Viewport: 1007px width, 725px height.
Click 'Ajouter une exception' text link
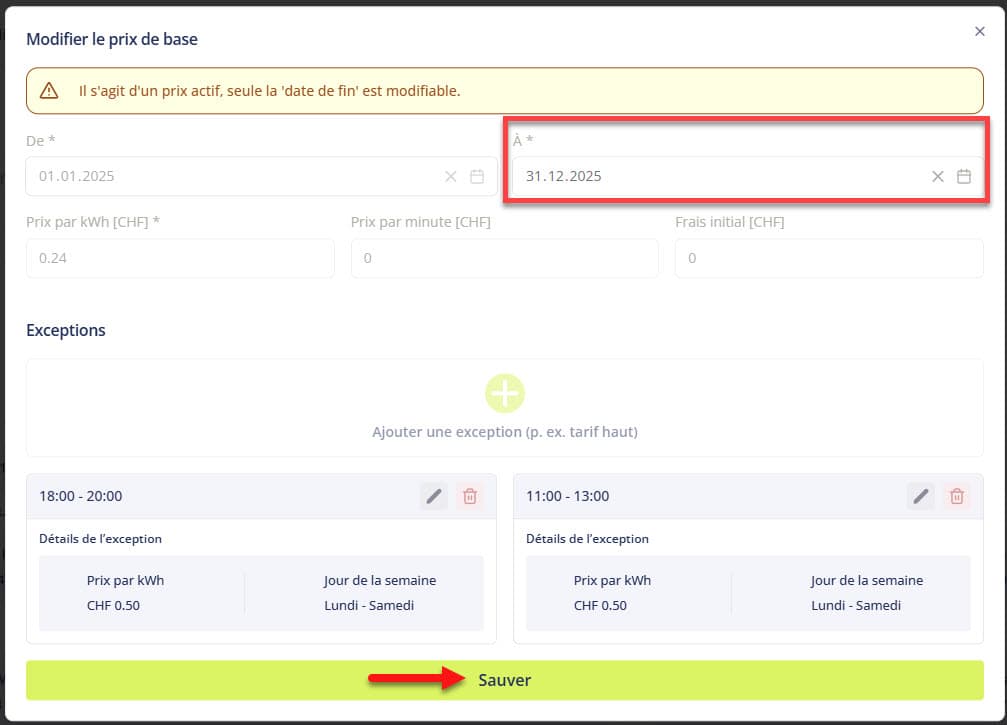tap(504, 432)
